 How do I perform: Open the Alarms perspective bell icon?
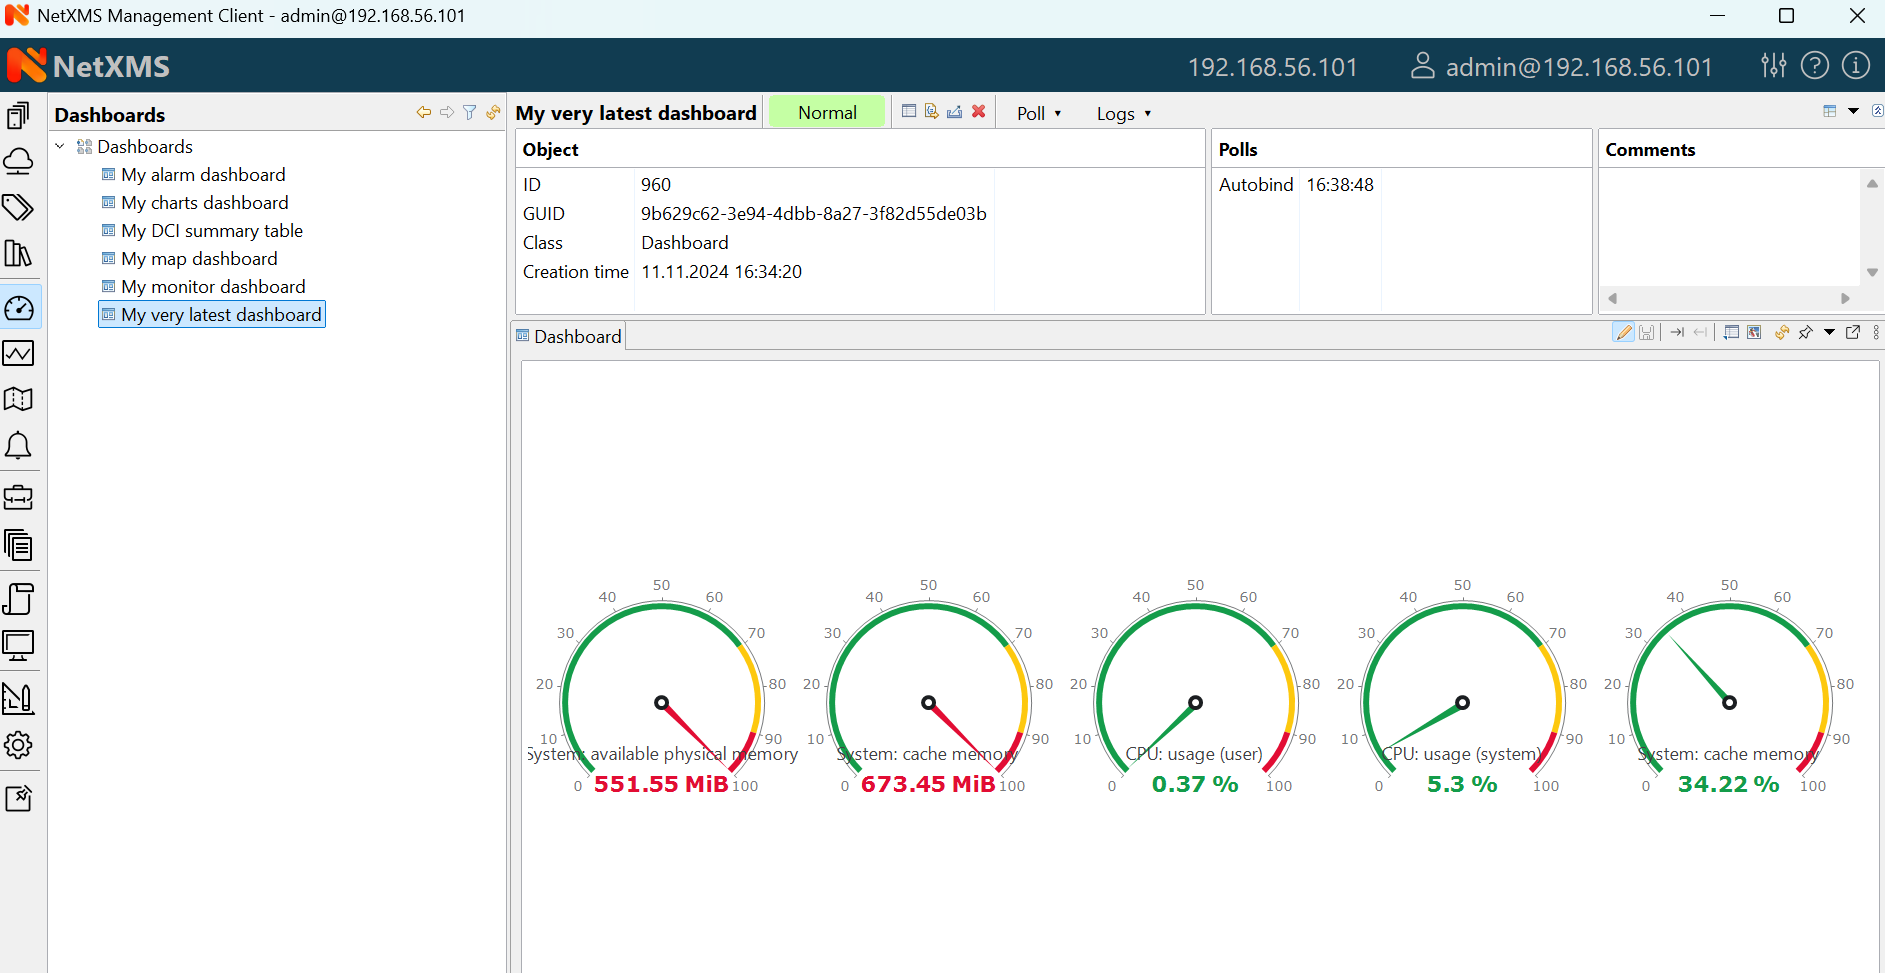coord(18,446)
